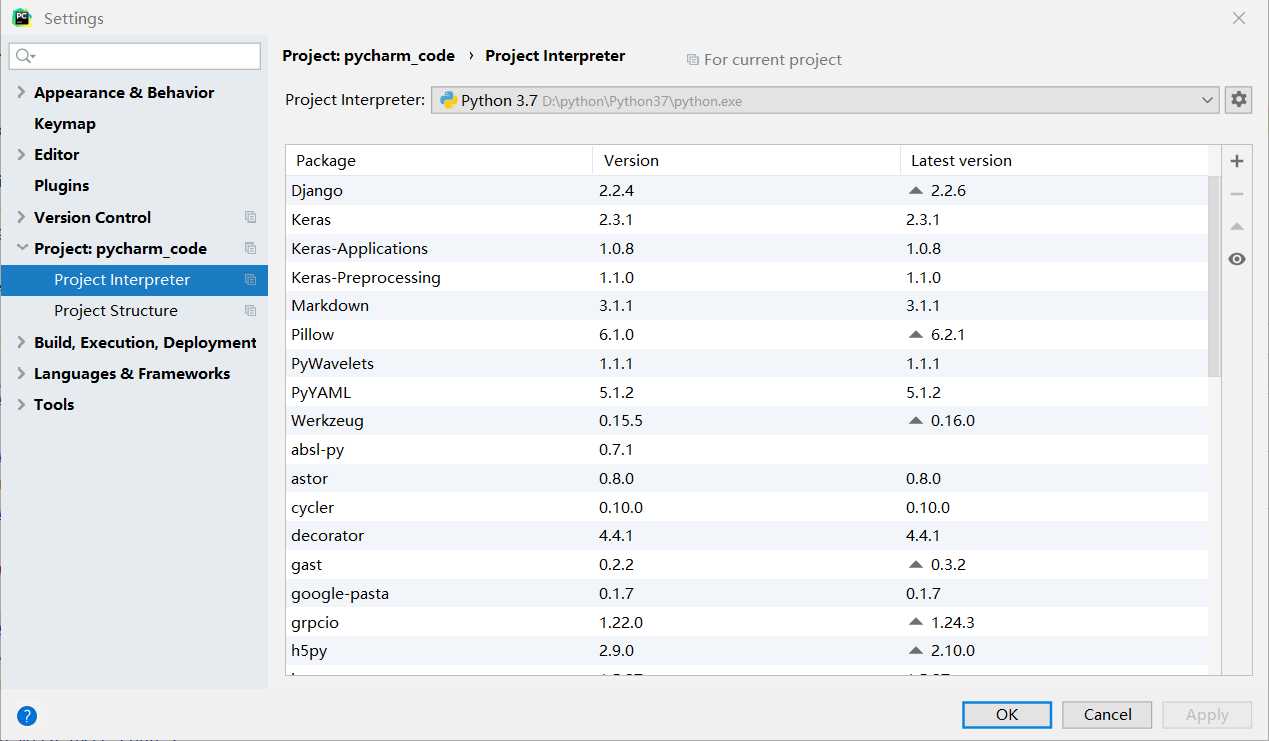The image size is (1269, 741).
Task: Open interpreter settings gear icon
Action: (x=1239, y=99)
